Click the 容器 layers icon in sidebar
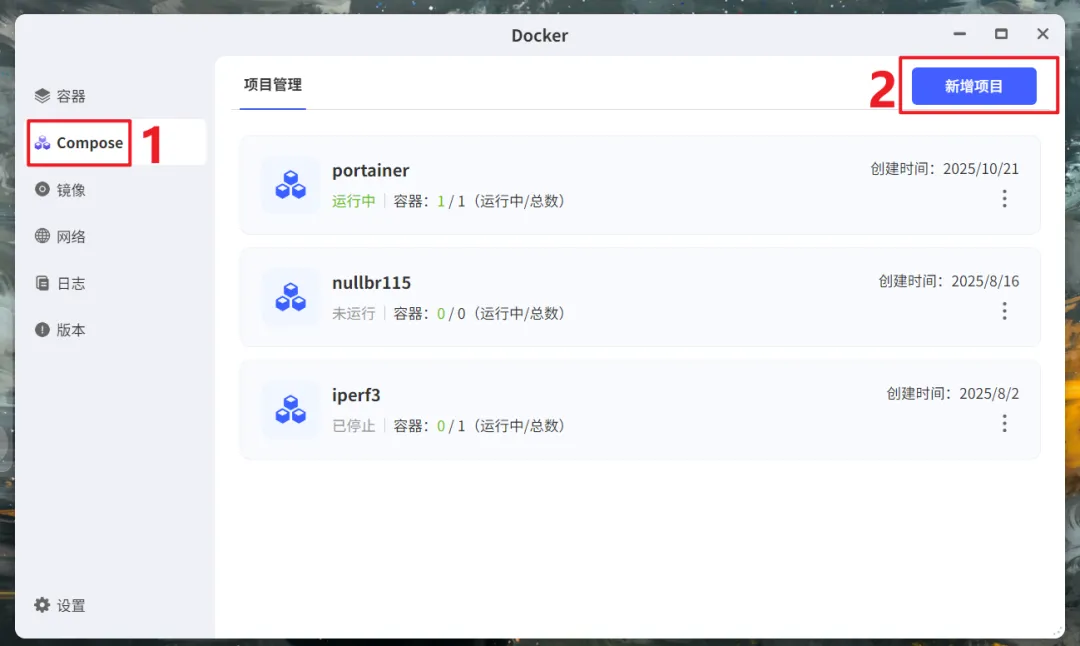Screen dimensions: 1080x646 click(42, 96)
